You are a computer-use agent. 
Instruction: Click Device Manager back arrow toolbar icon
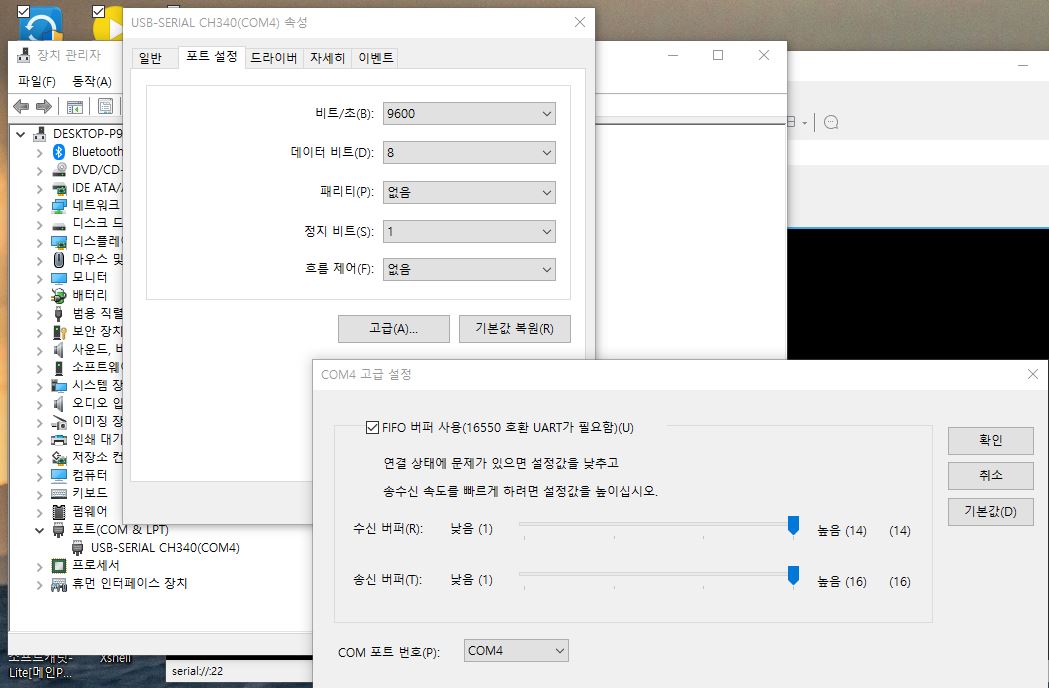[21, 106]
